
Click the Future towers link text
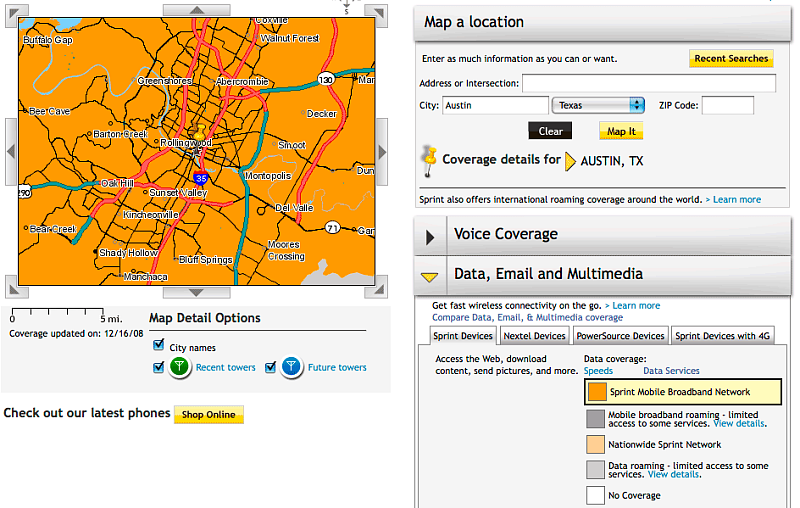337,367
